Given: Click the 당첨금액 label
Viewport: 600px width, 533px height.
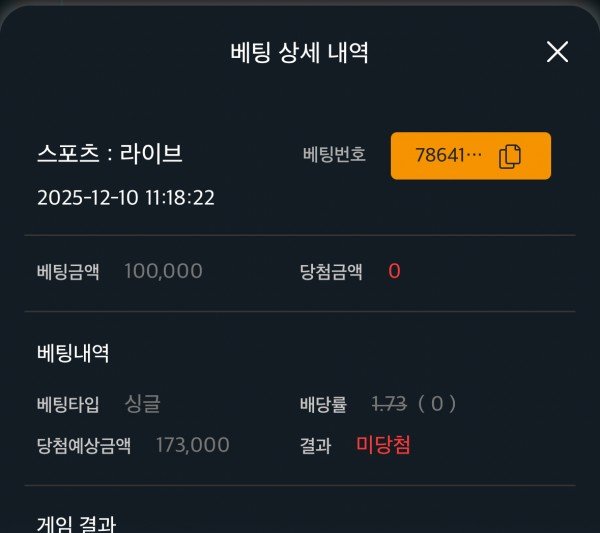Looking at the screenshot, I should [331, 271].
